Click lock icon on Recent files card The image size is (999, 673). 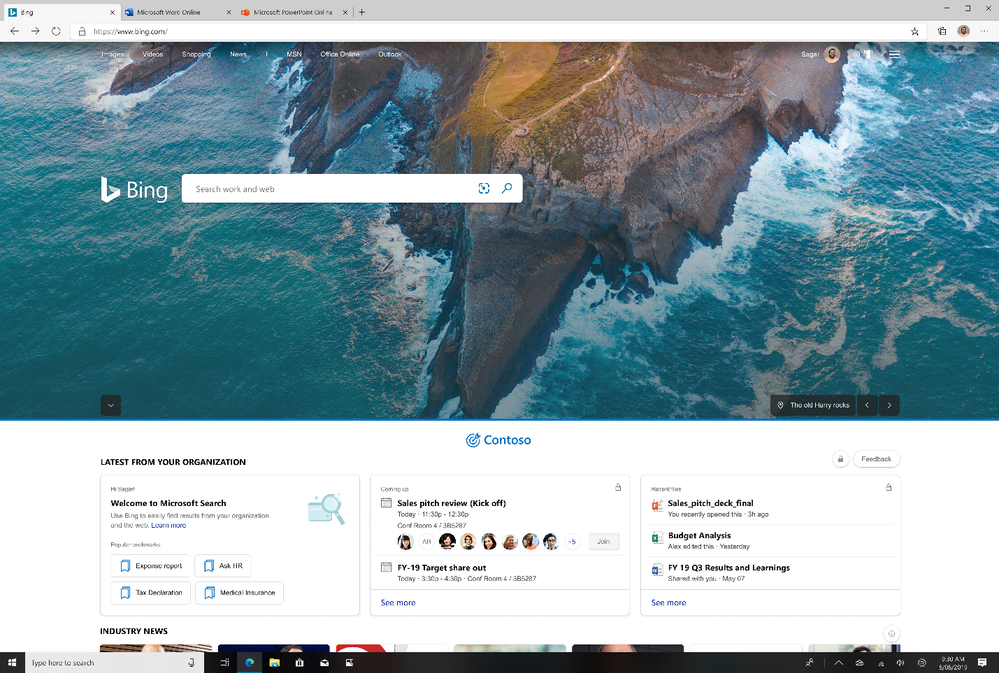[888, 487]
